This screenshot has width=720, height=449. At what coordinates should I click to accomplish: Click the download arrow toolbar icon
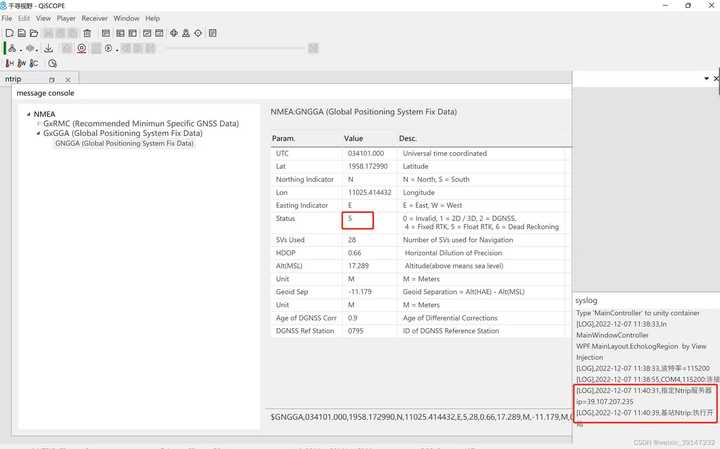click(x=49, y=48)
